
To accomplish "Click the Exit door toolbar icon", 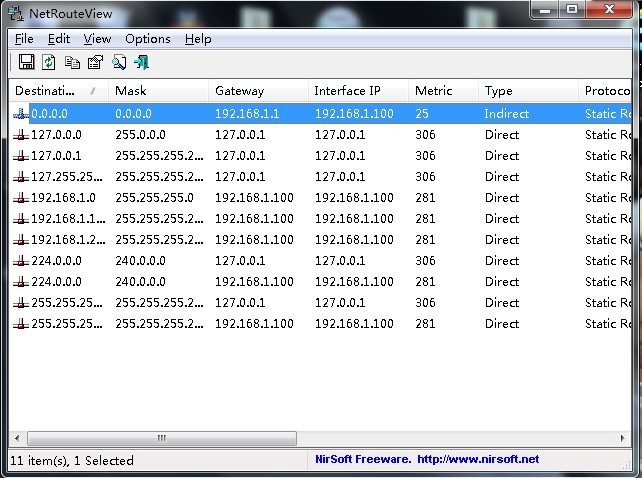I will coord(141,62).
